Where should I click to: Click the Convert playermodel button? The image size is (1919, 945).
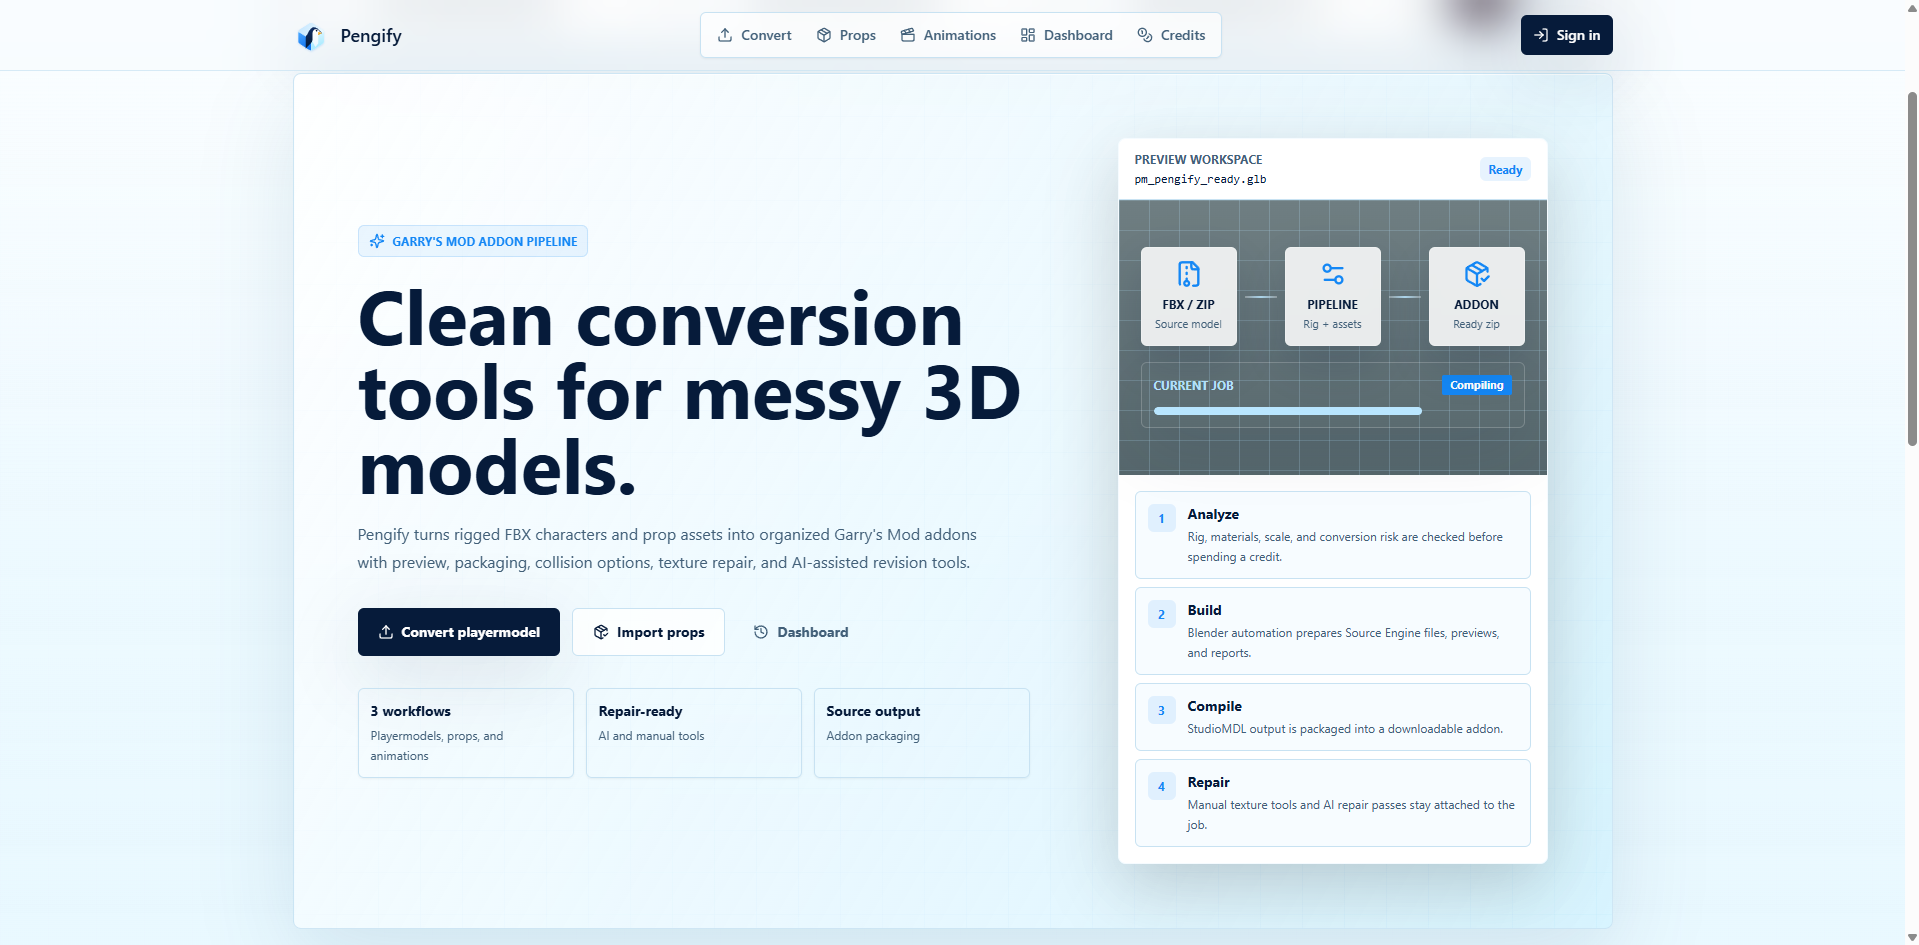point(459,632)
